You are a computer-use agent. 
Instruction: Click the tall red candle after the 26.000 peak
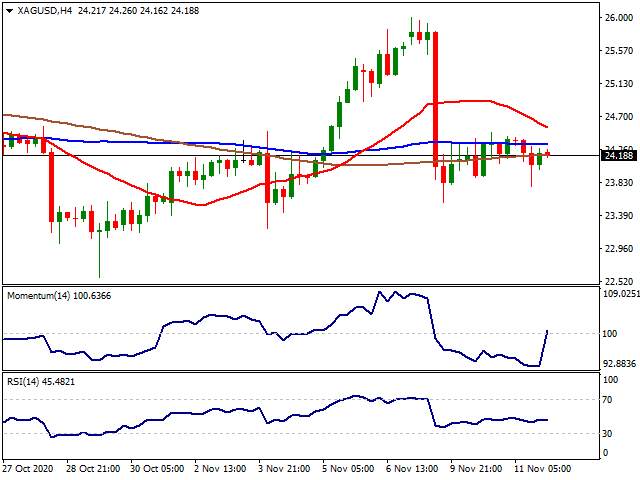point(436,99)
